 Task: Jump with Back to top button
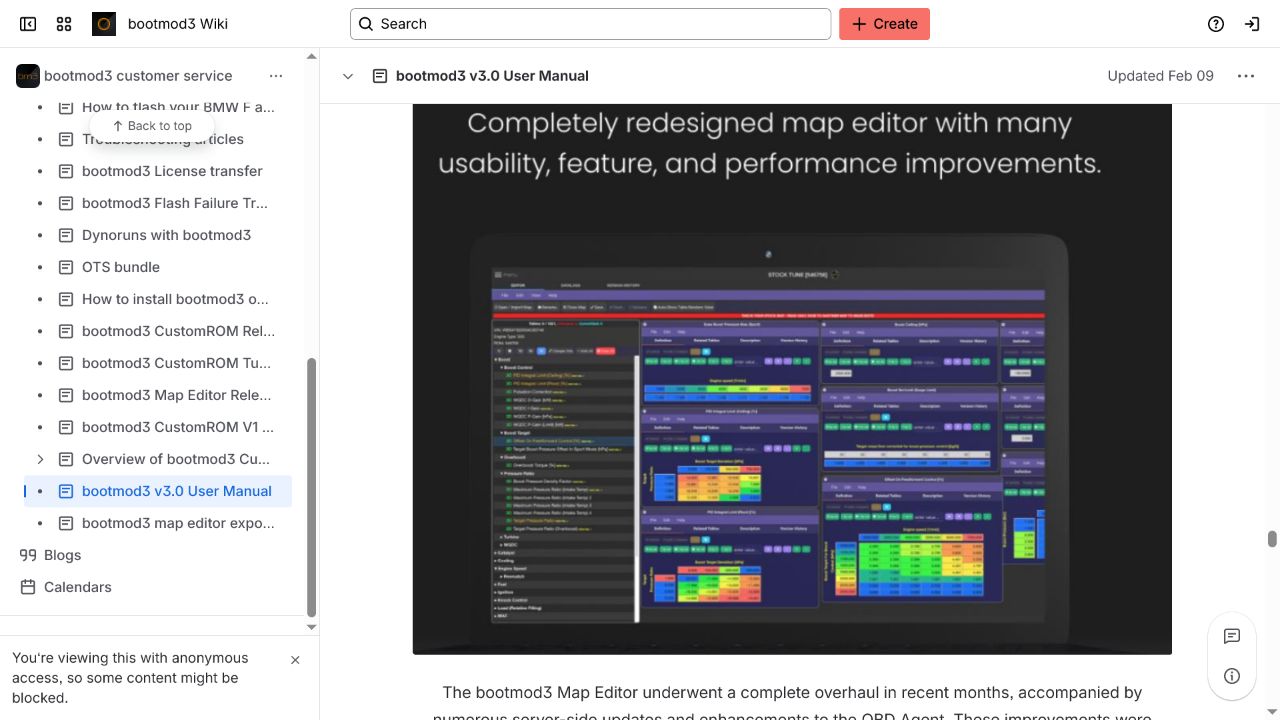(x=152, y=126)
